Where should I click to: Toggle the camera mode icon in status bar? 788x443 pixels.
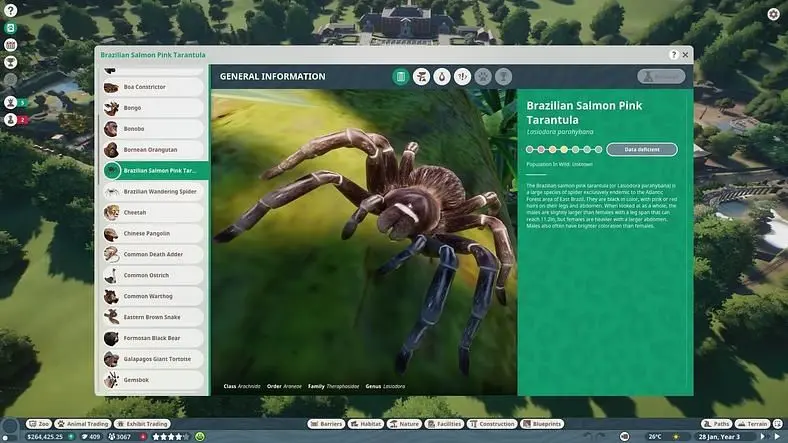click(625, 436)
